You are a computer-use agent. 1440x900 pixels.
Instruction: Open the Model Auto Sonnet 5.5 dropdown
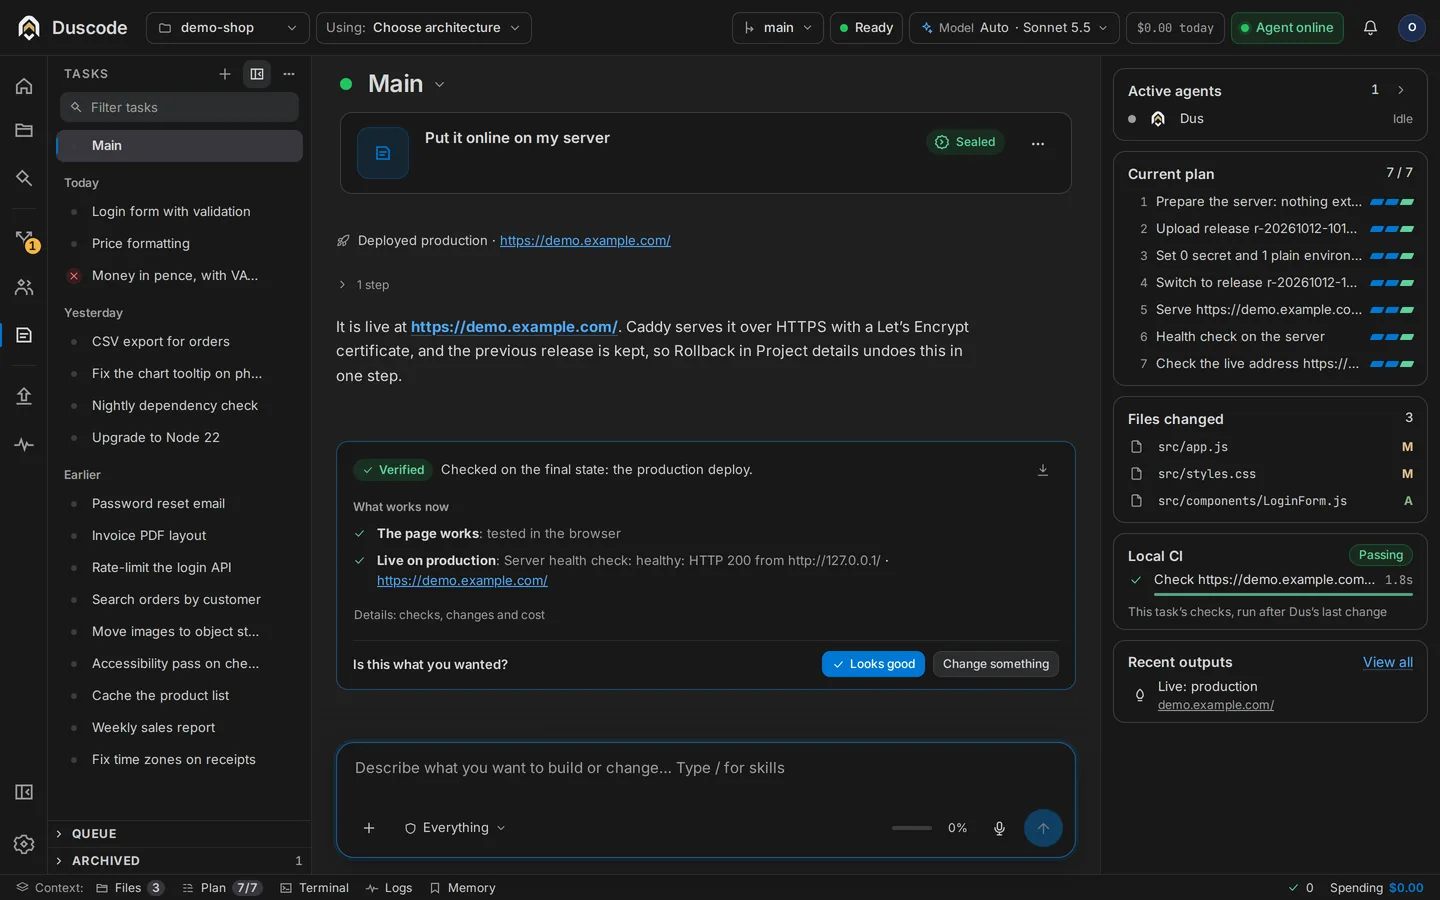pyautogui.click(x=1014, y=28)
